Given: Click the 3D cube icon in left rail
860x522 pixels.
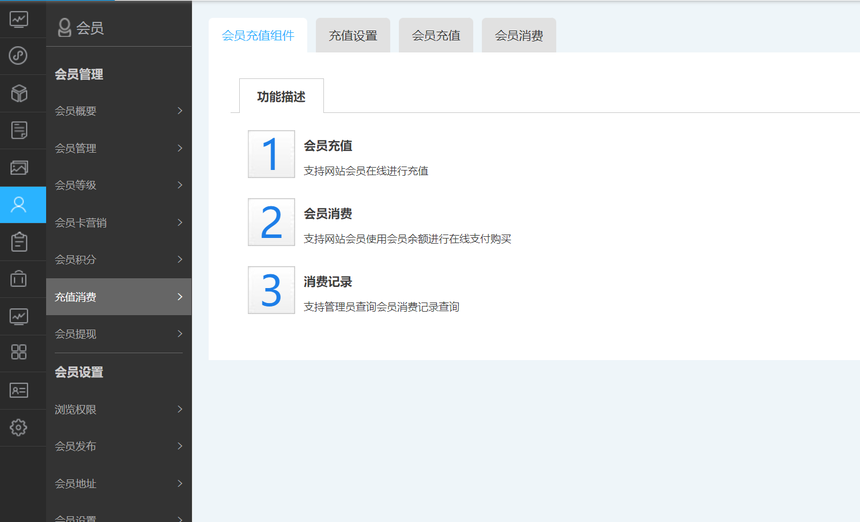Looking at the screenshot, I should click(19, 93).
